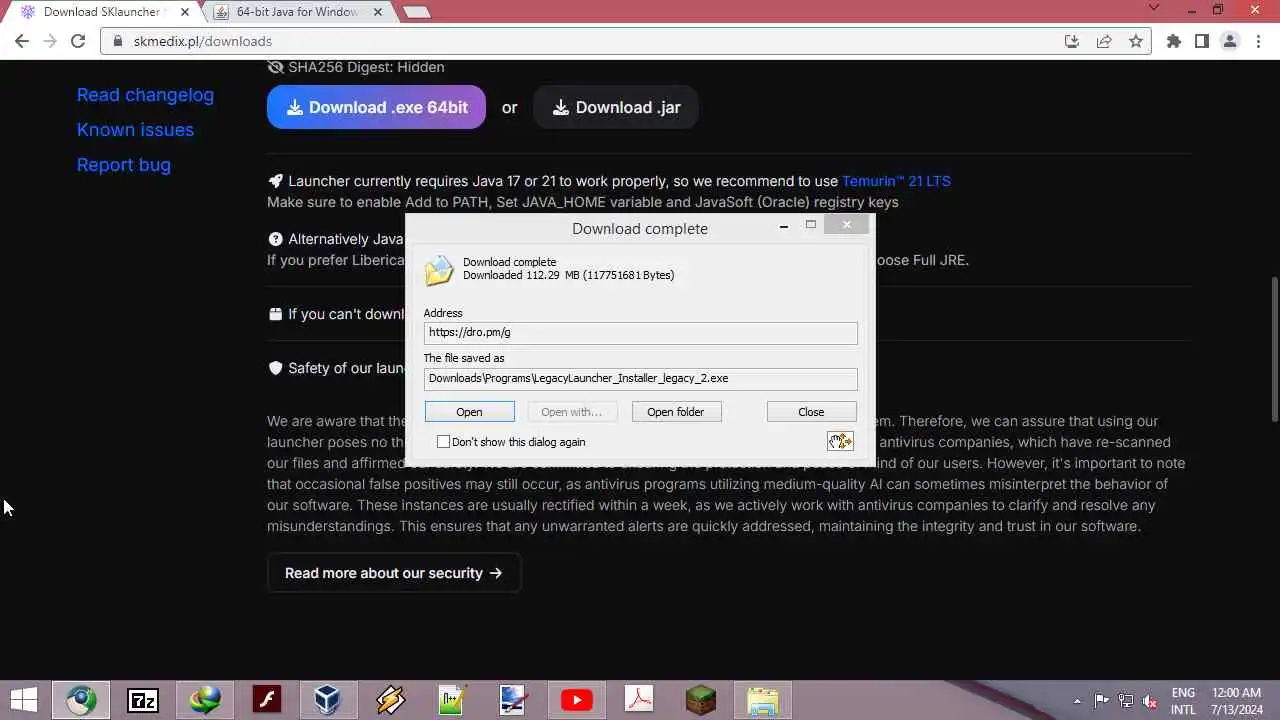Open the Chrome profile avatar icon
This screenshot has height=720, width=1280.
click(1230, 41)
